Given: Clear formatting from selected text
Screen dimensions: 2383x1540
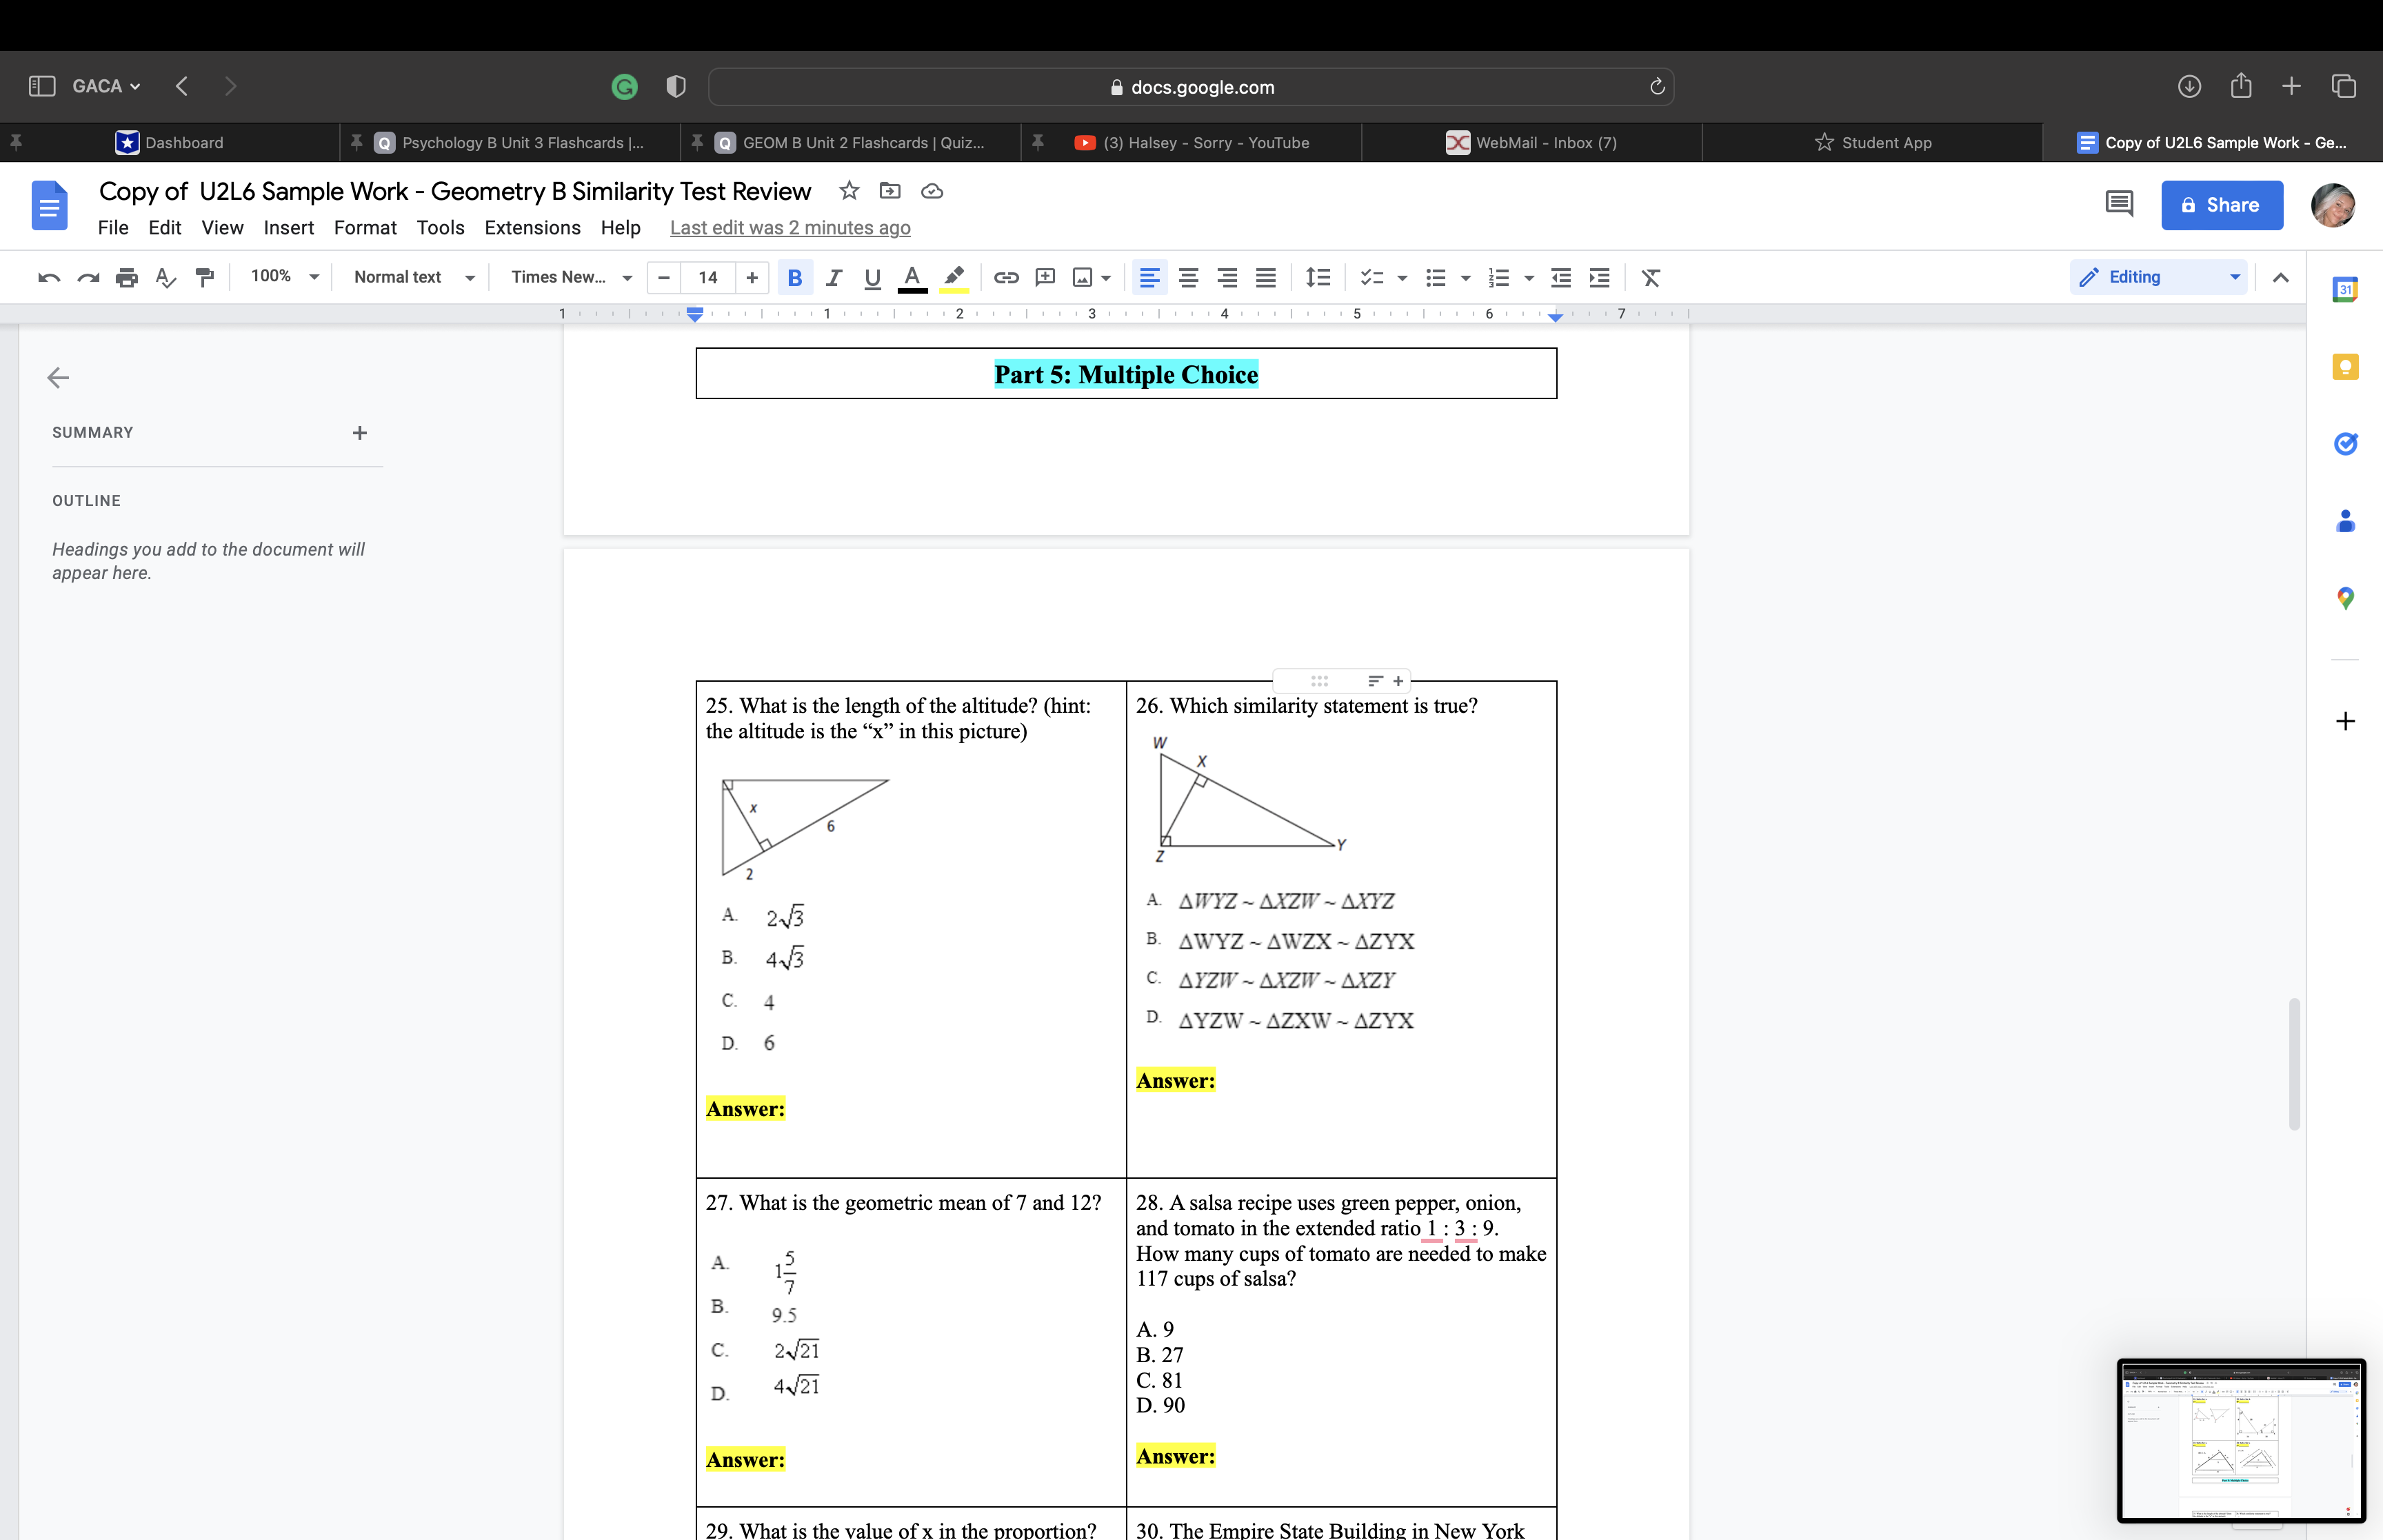Looking at the screenshot, I should [x=1650, y=277].
